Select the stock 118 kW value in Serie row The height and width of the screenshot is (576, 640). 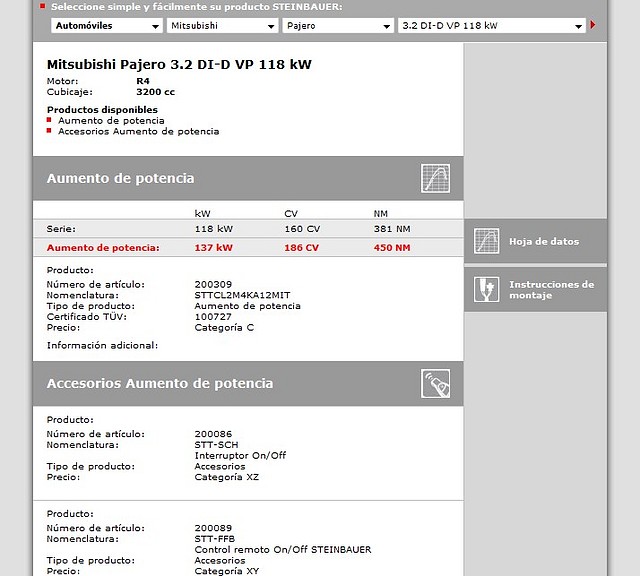point(213,229)
